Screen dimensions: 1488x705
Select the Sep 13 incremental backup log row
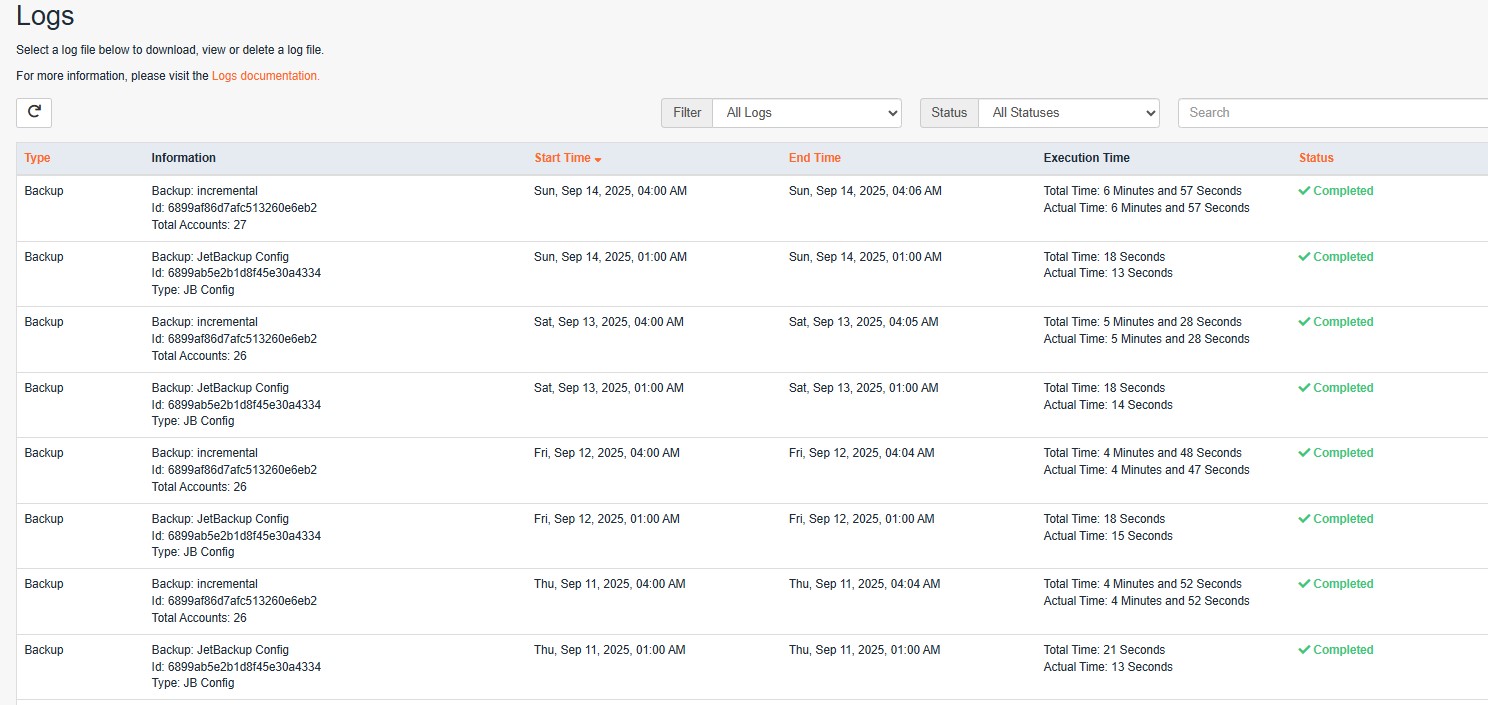(752, 339)
